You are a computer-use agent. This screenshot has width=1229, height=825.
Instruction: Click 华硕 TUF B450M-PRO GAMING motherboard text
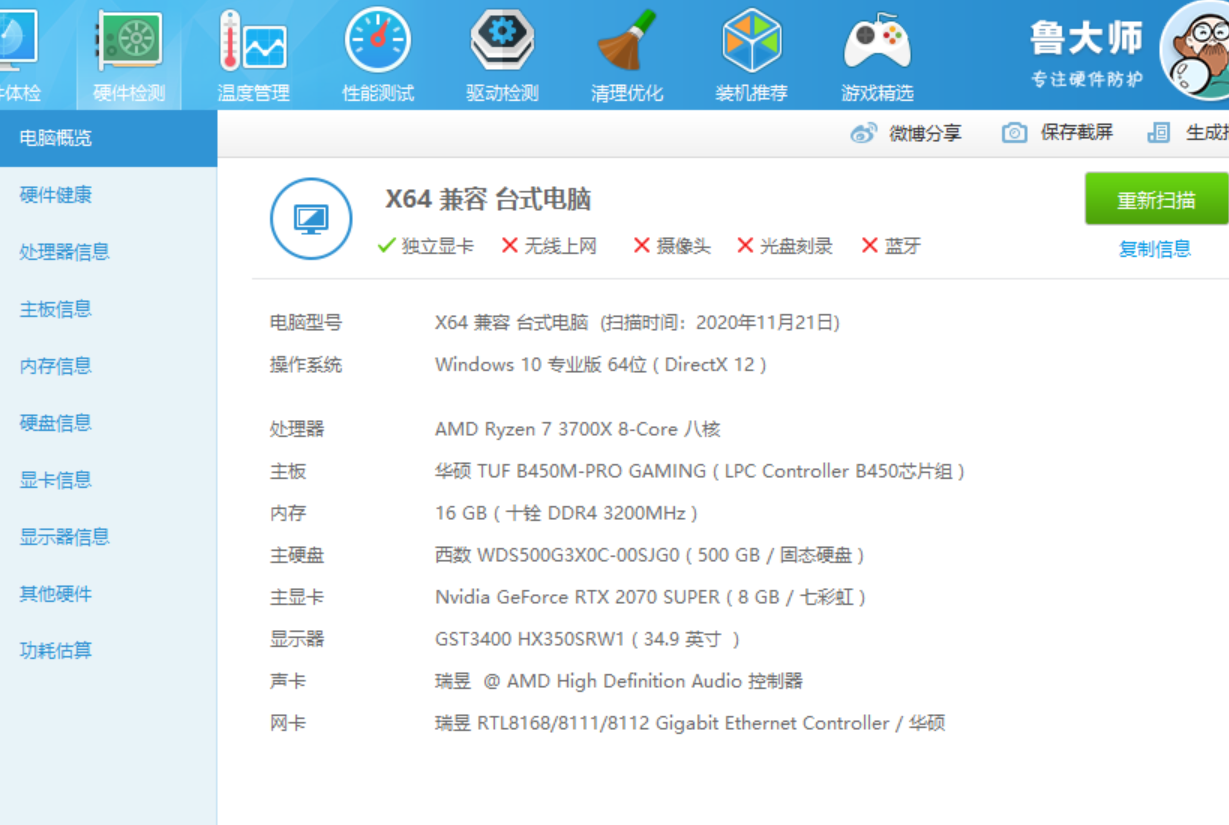[700, 471]
